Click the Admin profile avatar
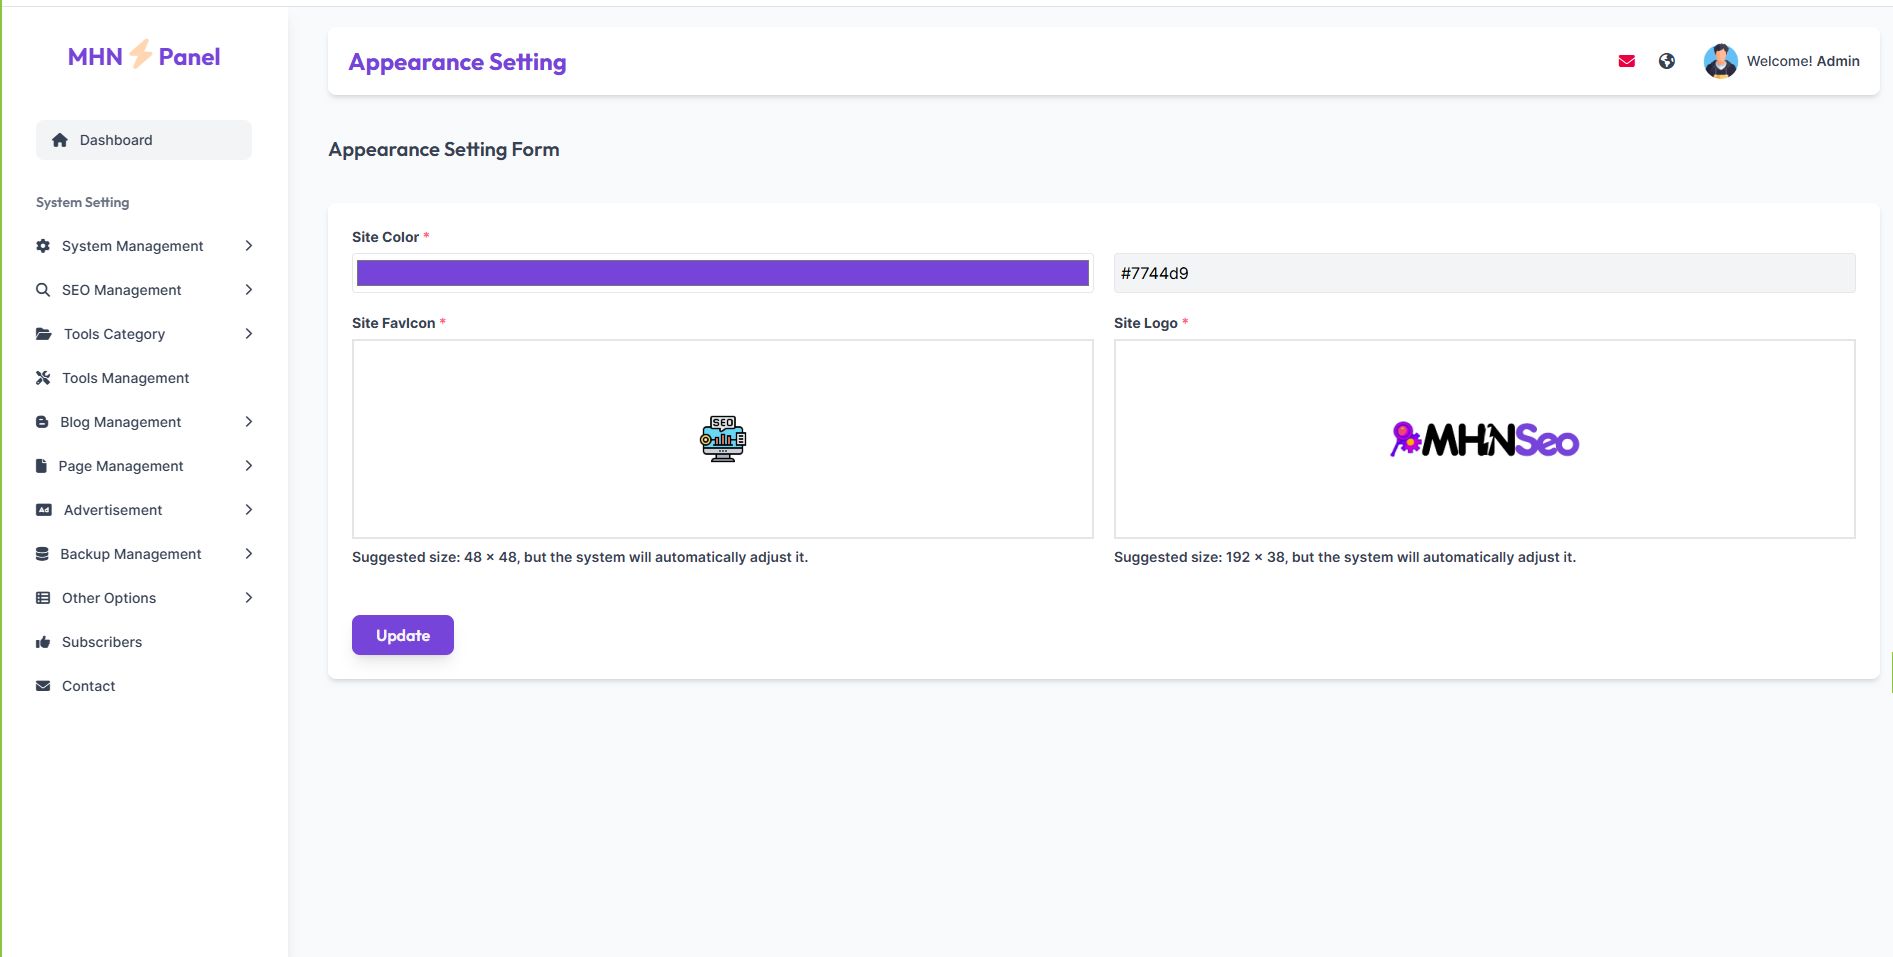 pos(1720,61)
